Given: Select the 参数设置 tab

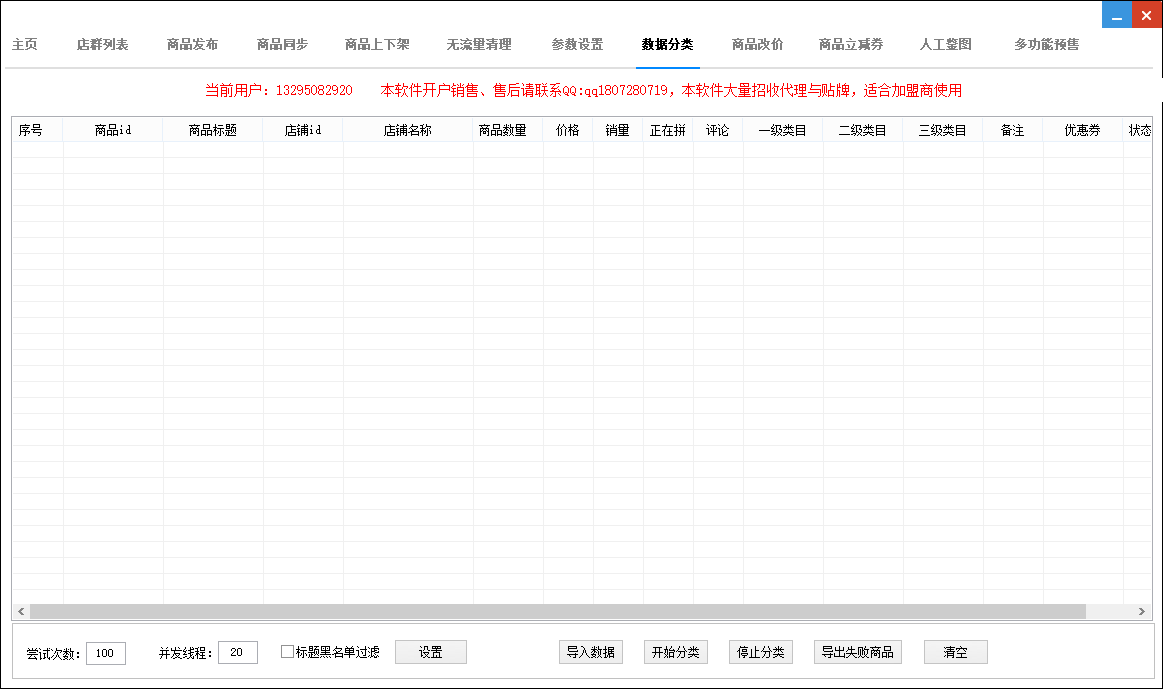Looking at the screenshot, I should [577, 45].
